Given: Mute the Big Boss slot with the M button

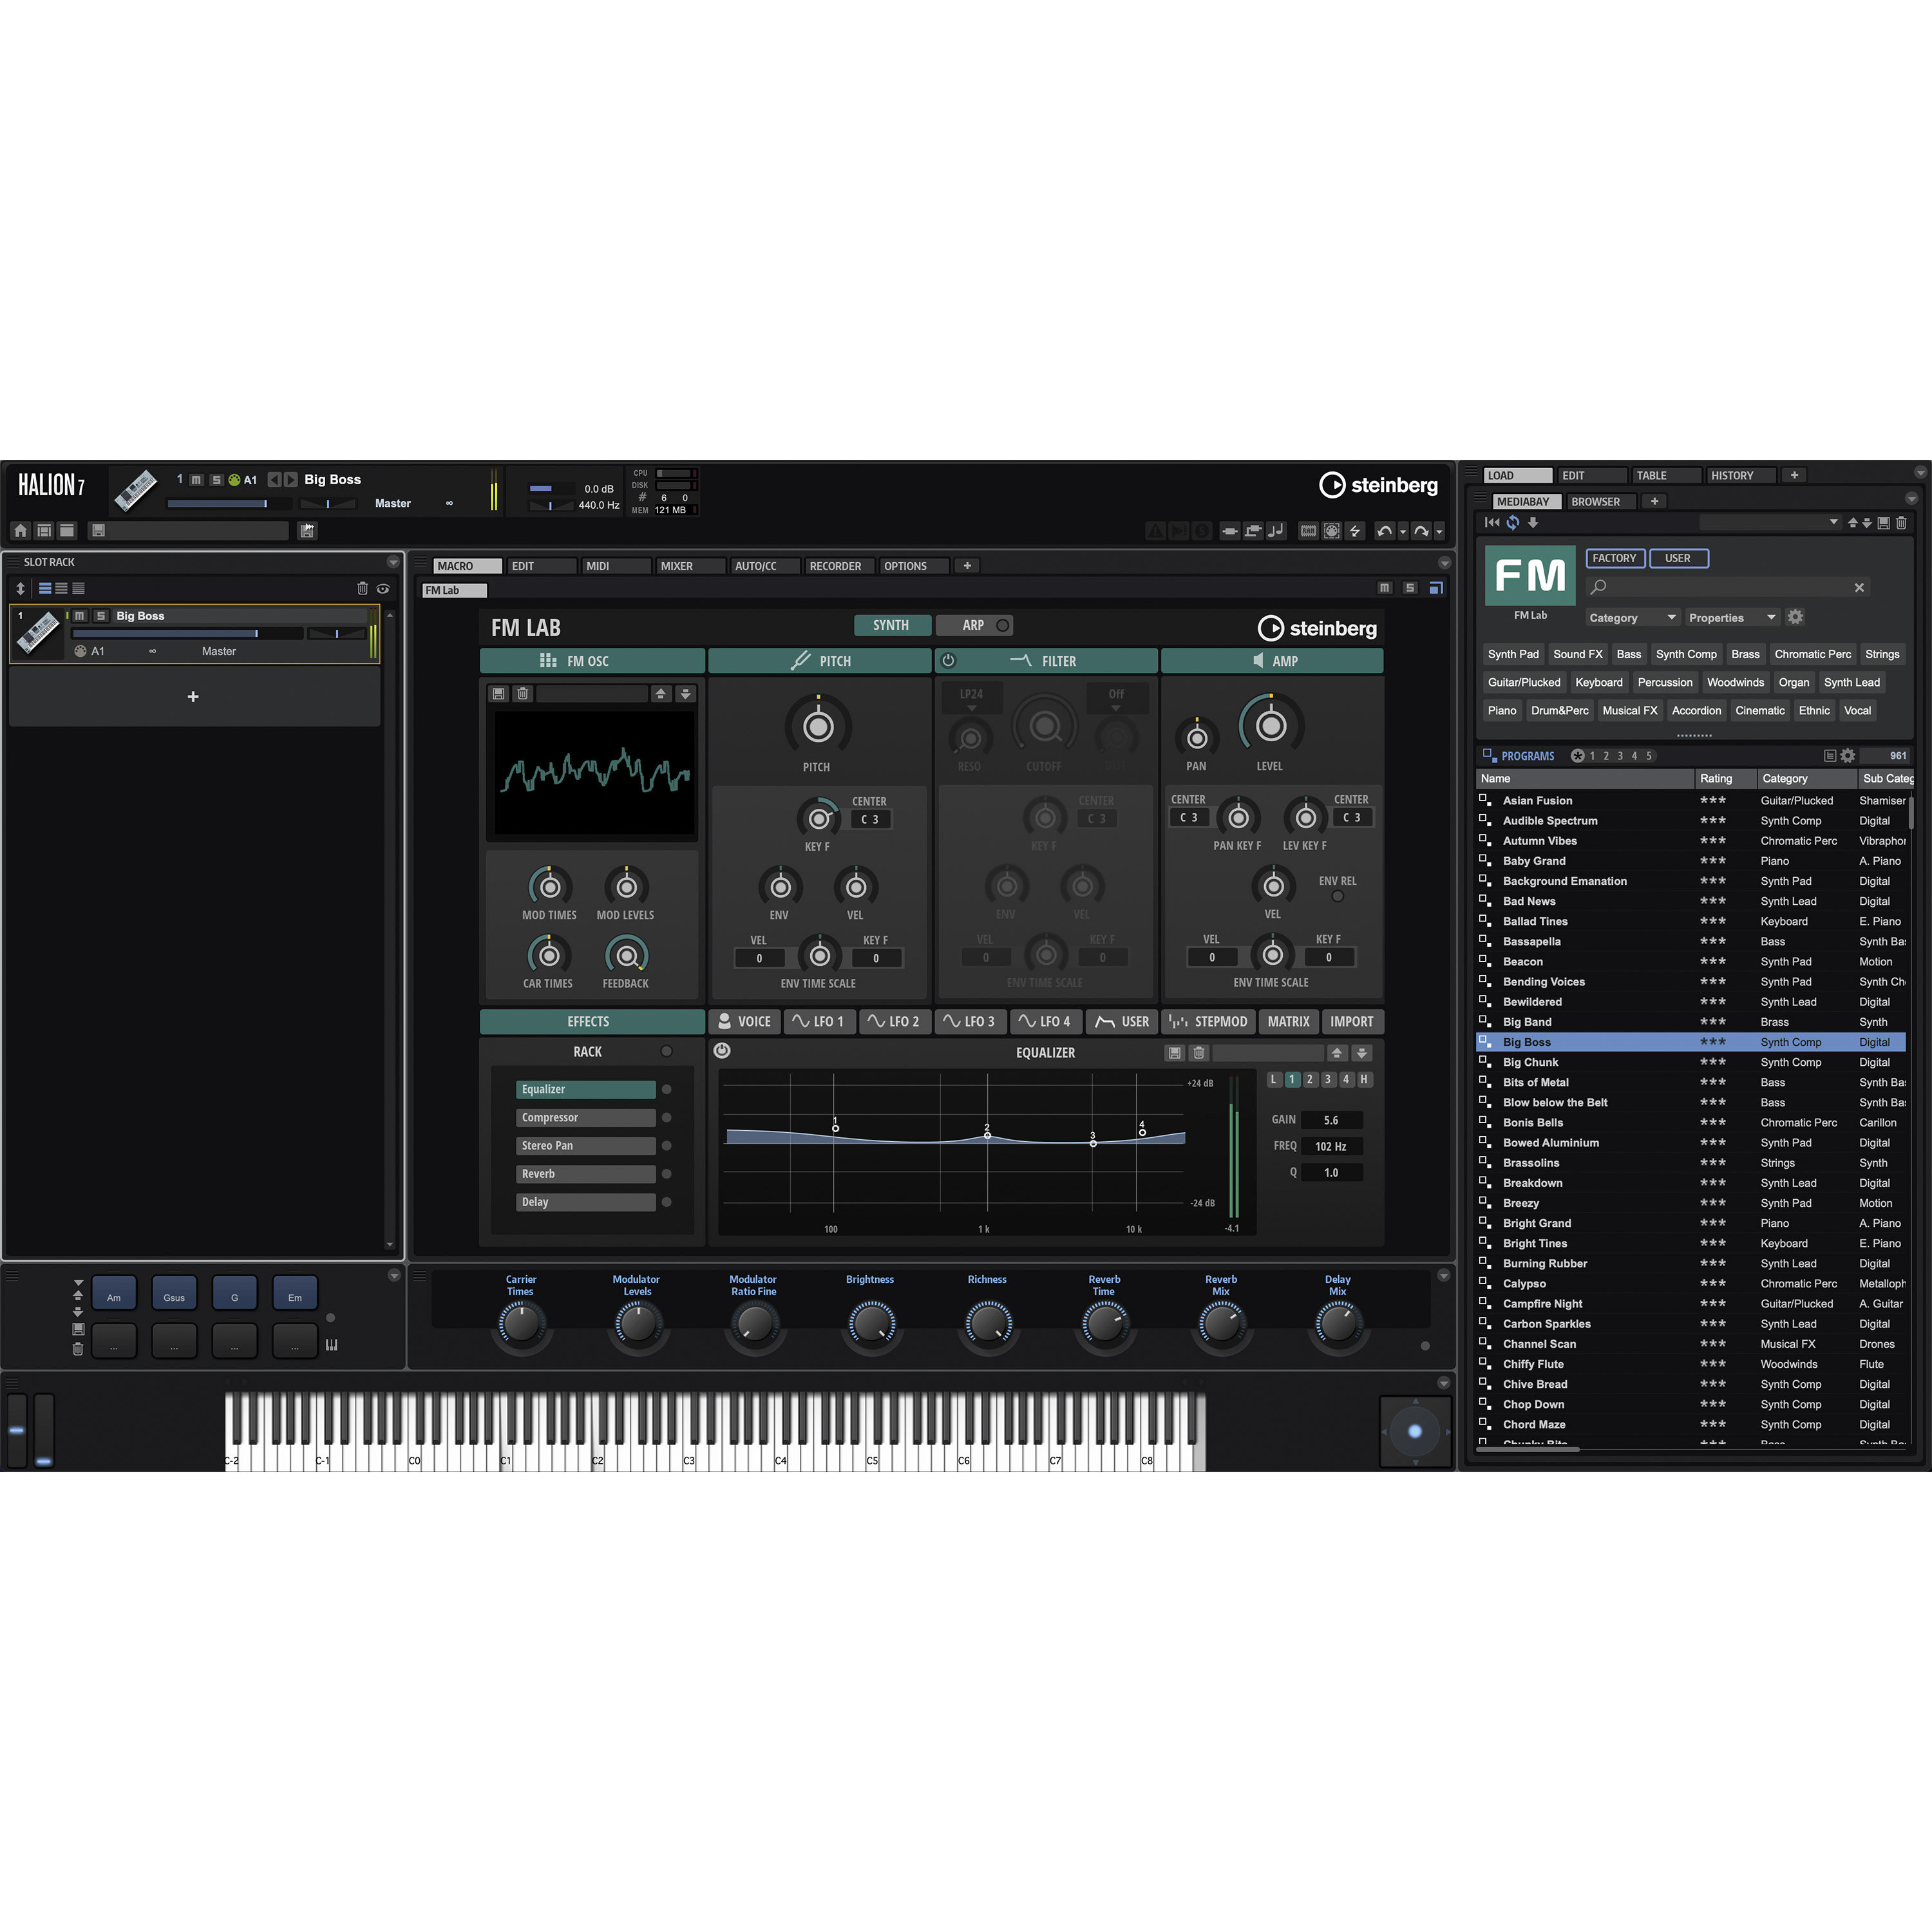Looking at the screenshot, I should point(80,616).
